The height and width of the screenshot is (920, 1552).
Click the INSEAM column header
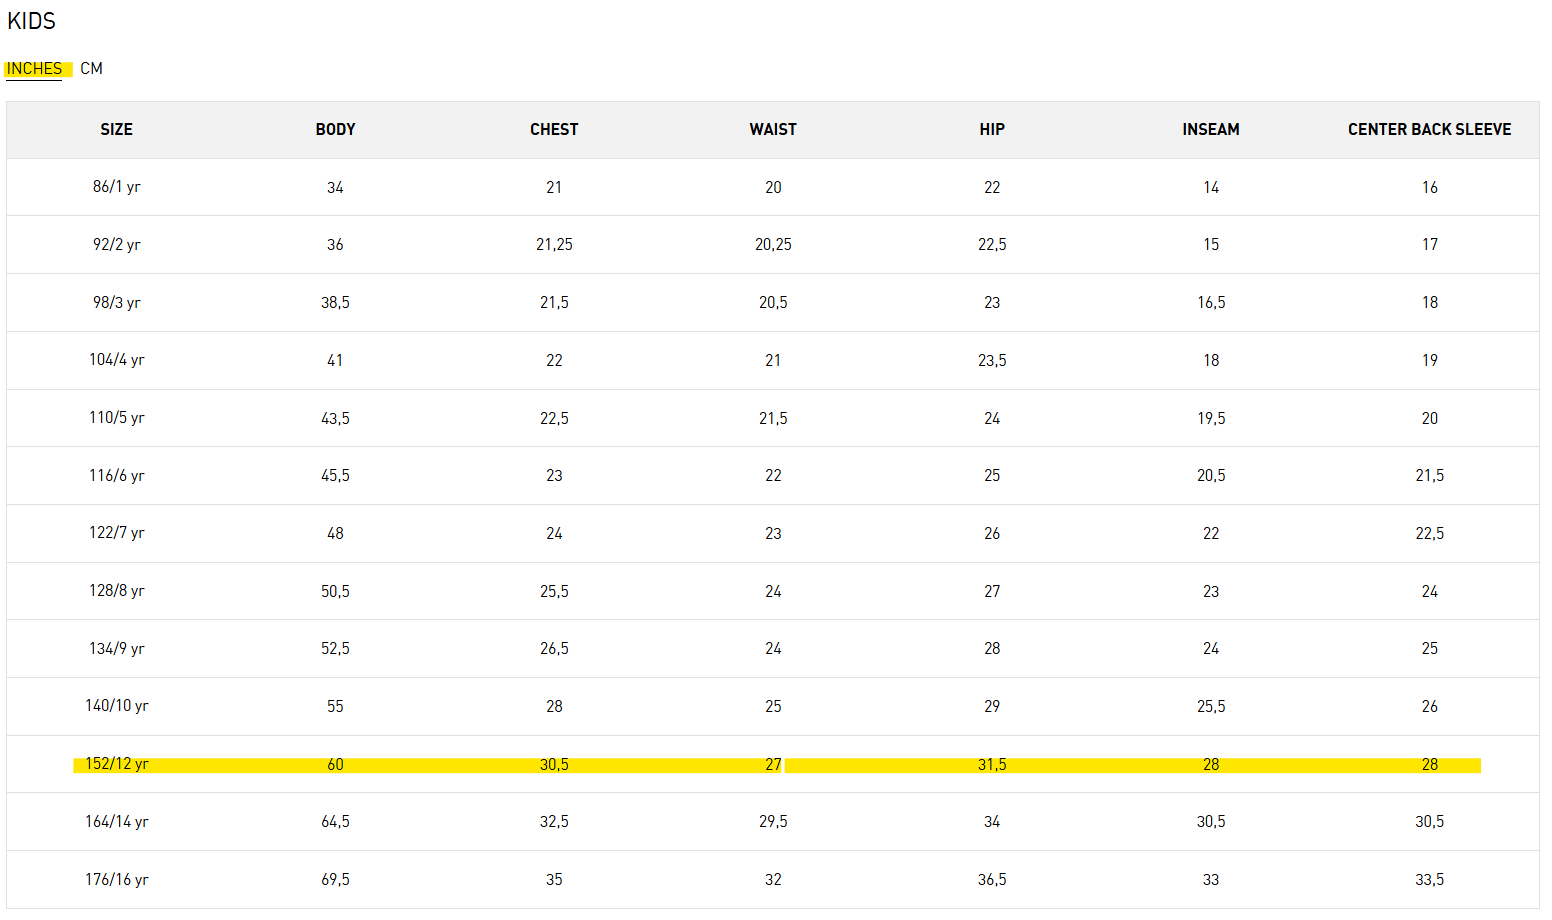point(1210,129)
